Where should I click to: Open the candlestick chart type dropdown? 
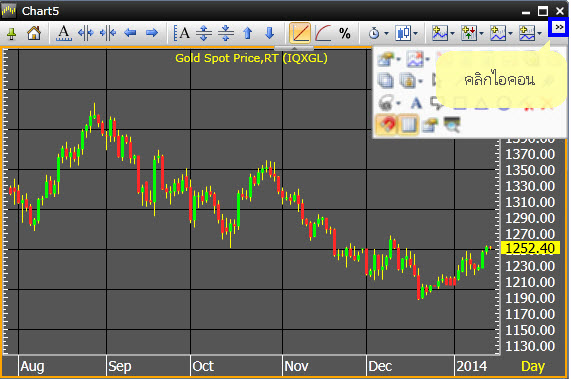click(406, 33)
